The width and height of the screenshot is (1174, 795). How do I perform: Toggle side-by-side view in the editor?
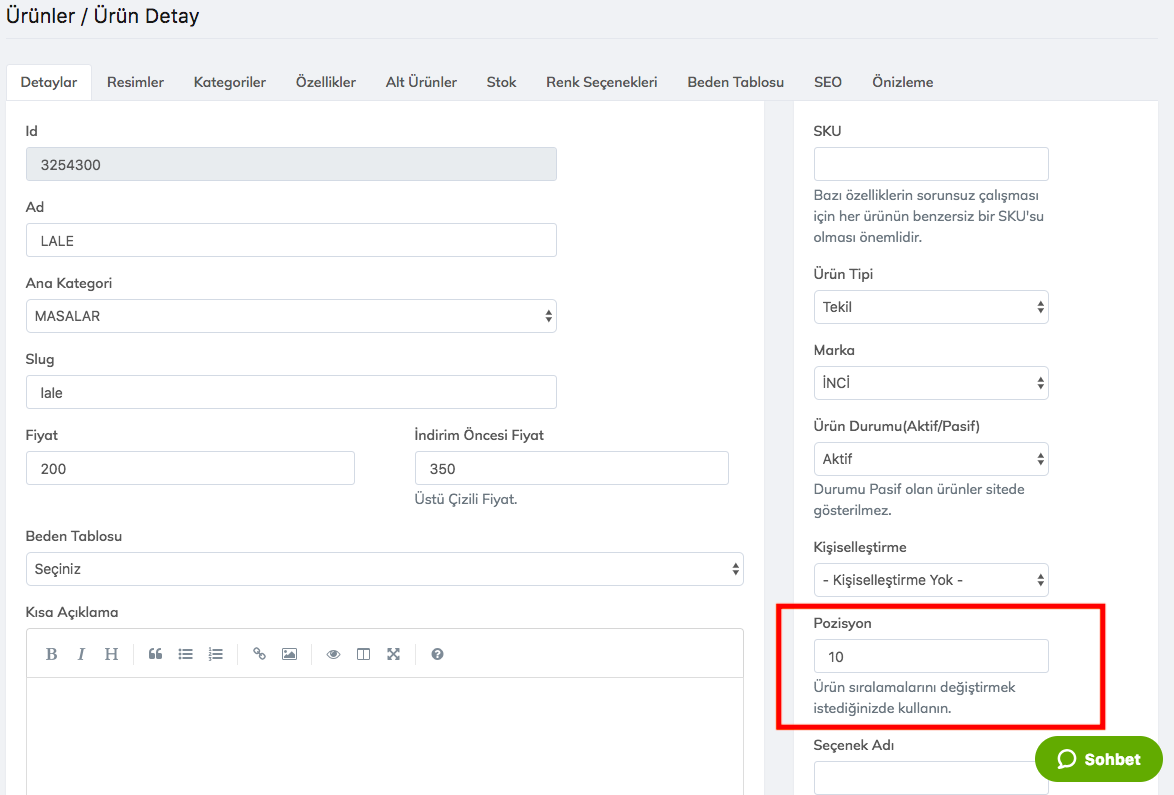click(363, 654)
